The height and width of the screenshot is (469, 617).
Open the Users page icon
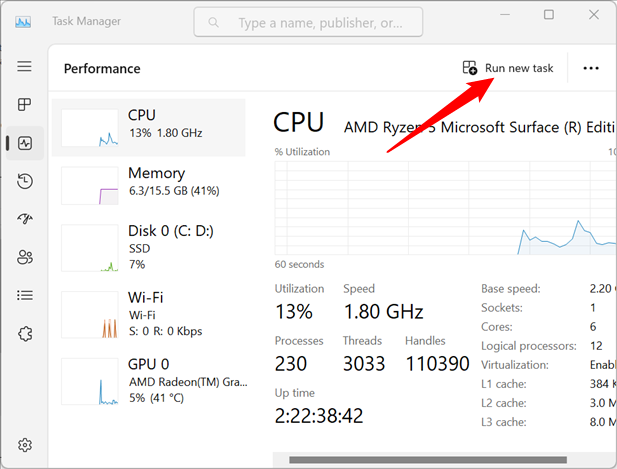coord(25,257)
